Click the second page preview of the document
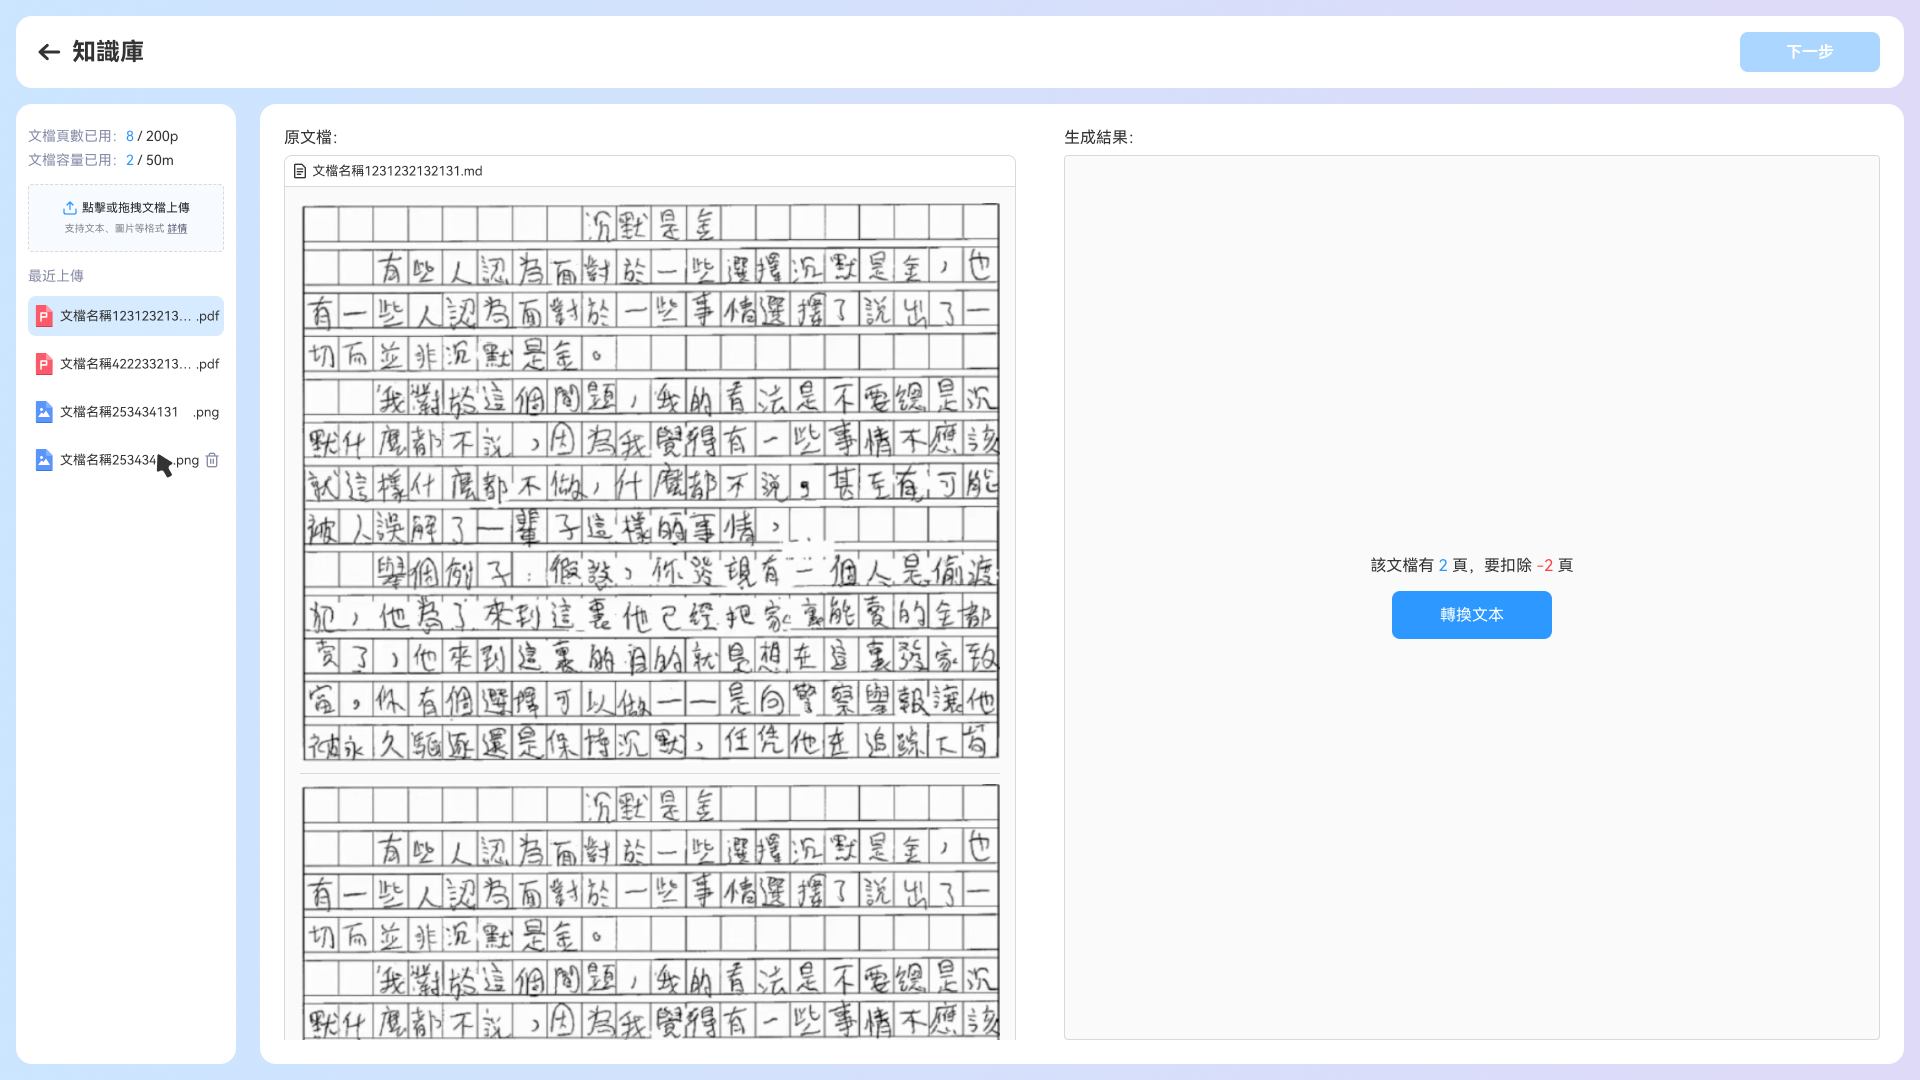This screenshot has height=1080, width=1920. pos(650,911)
